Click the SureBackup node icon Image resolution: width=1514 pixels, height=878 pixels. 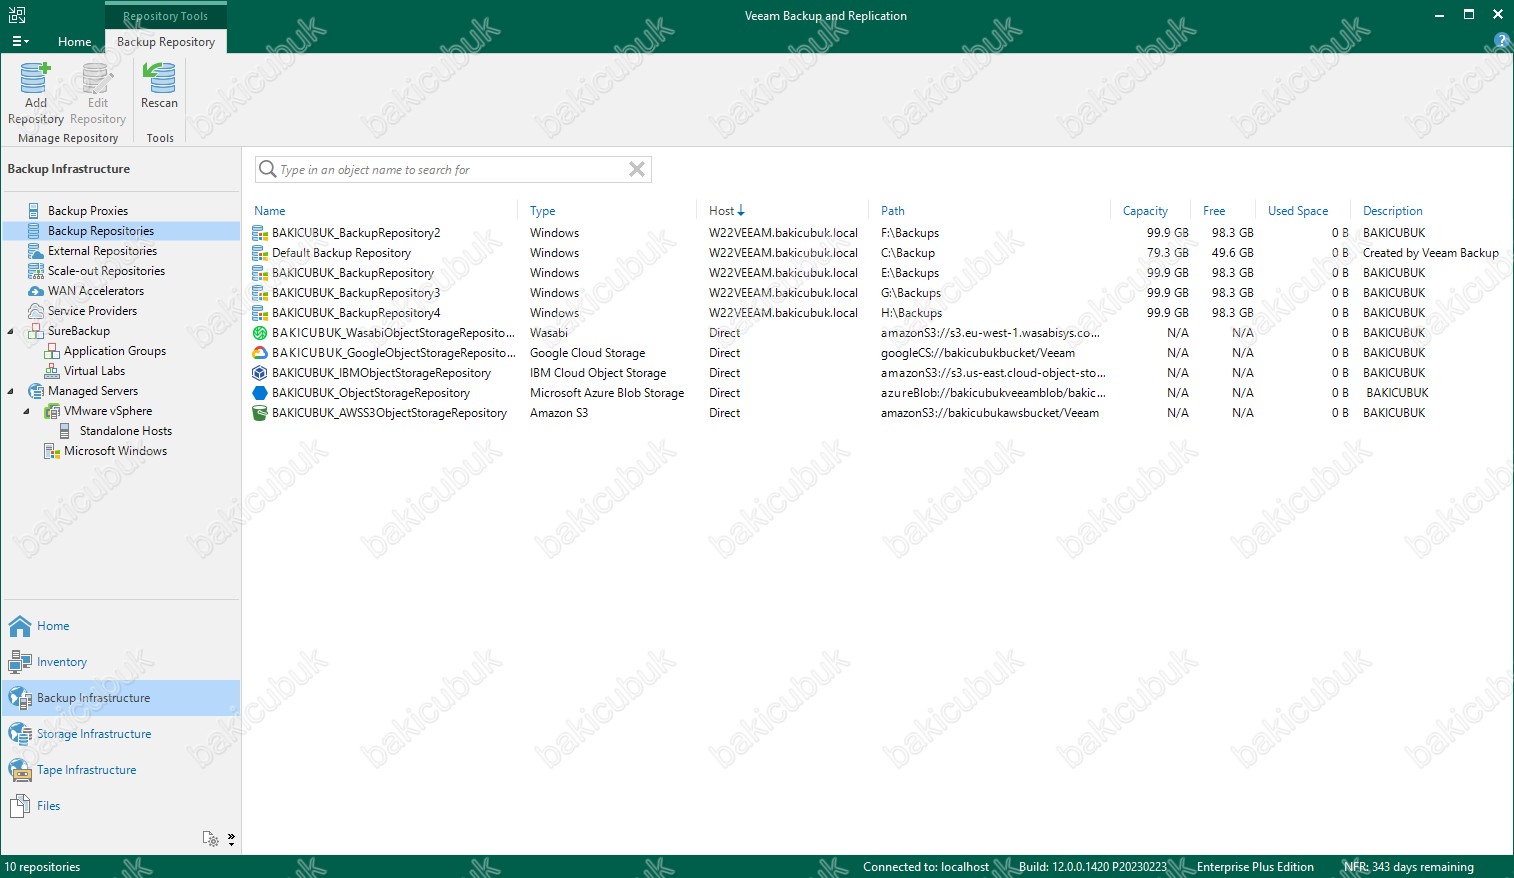[36, 331]
